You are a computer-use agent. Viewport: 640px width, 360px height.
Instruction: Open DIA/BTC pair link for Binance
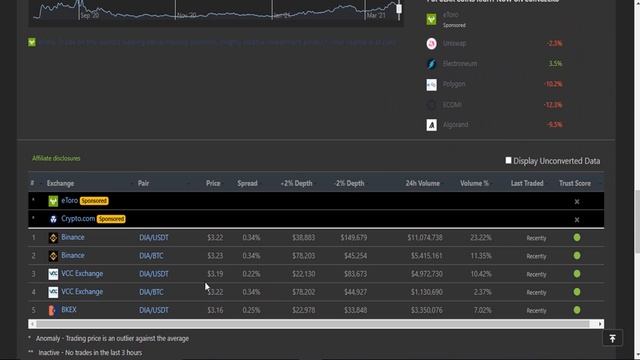pyautogui.click(x=151, y=256)
